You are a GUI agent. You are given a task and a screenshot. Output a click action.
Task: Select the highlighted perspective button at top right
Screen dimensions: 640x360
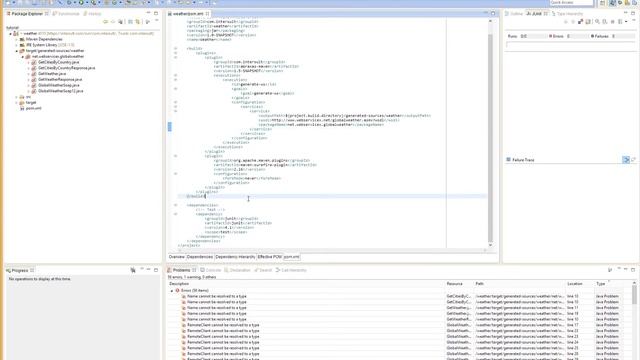612,3
